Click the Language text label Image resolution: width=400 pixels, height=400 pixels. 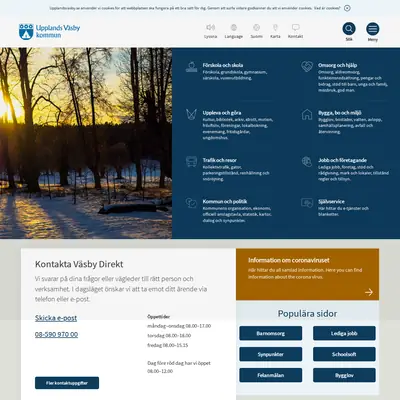234,36
